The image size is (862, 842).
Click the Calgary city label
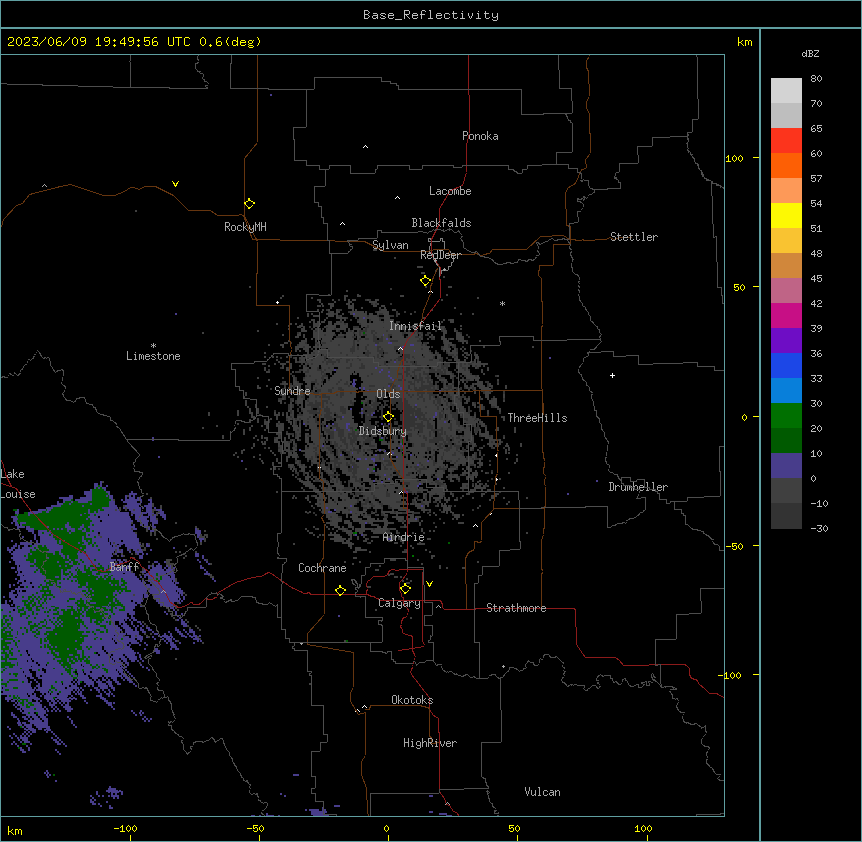pyautogui.click(x=399, y=603)
